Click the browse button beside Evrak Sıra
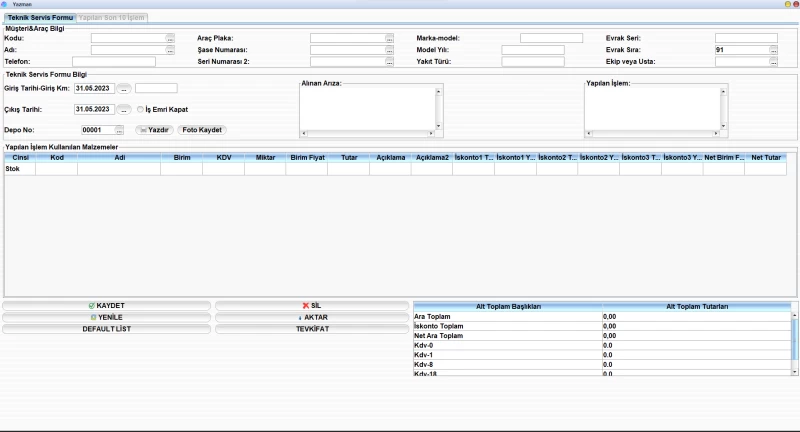Image resolution: width=800 pixels, height=432 pixels. (773, 50)
